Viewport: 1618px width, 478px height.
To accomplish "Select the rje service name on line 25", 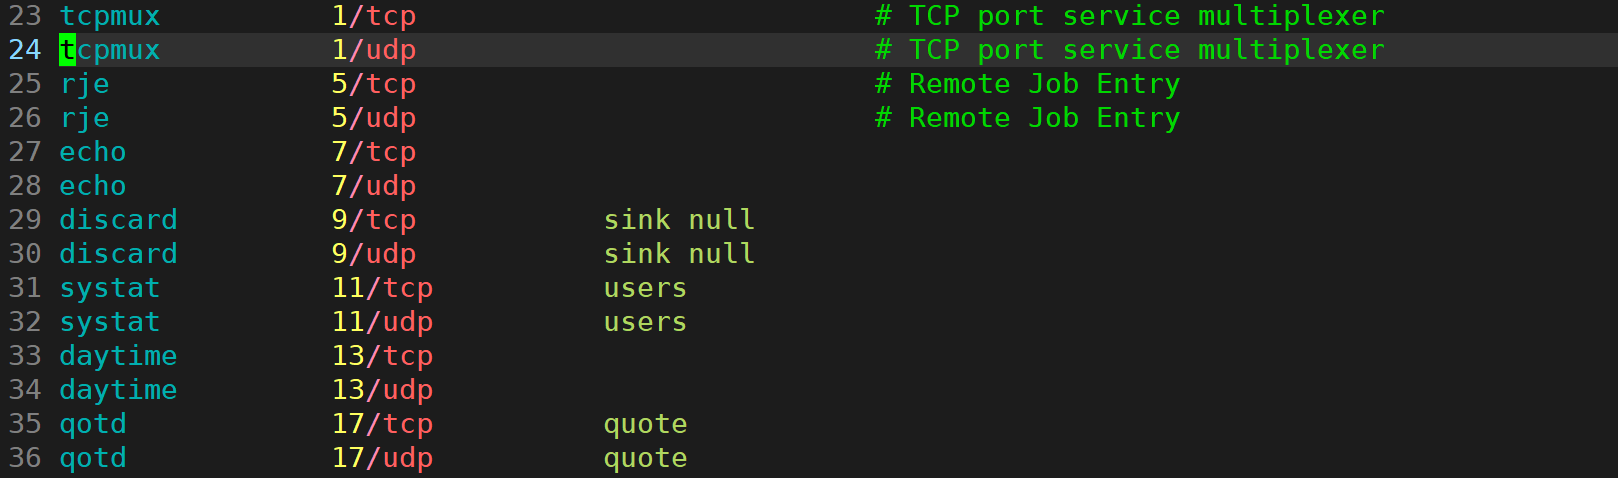I will tap(85, 84).
